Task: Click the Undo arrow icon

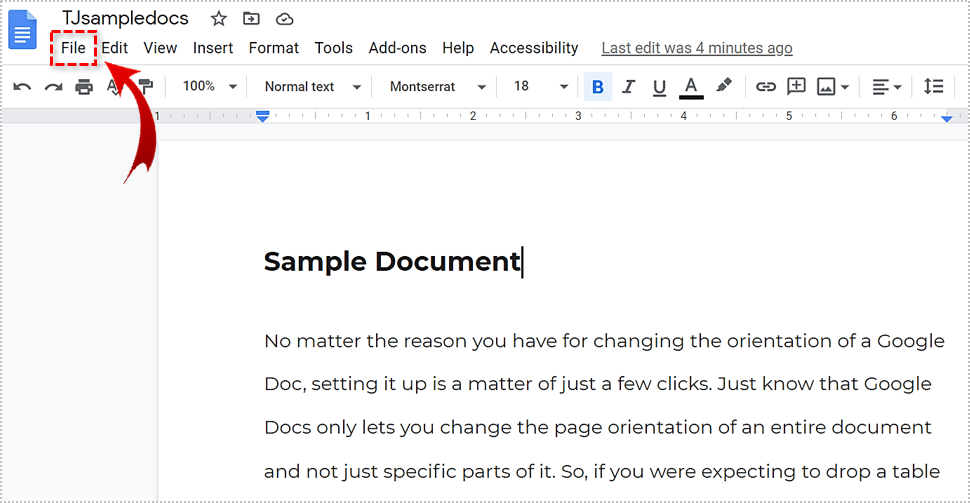Action: tap(22, 87)
